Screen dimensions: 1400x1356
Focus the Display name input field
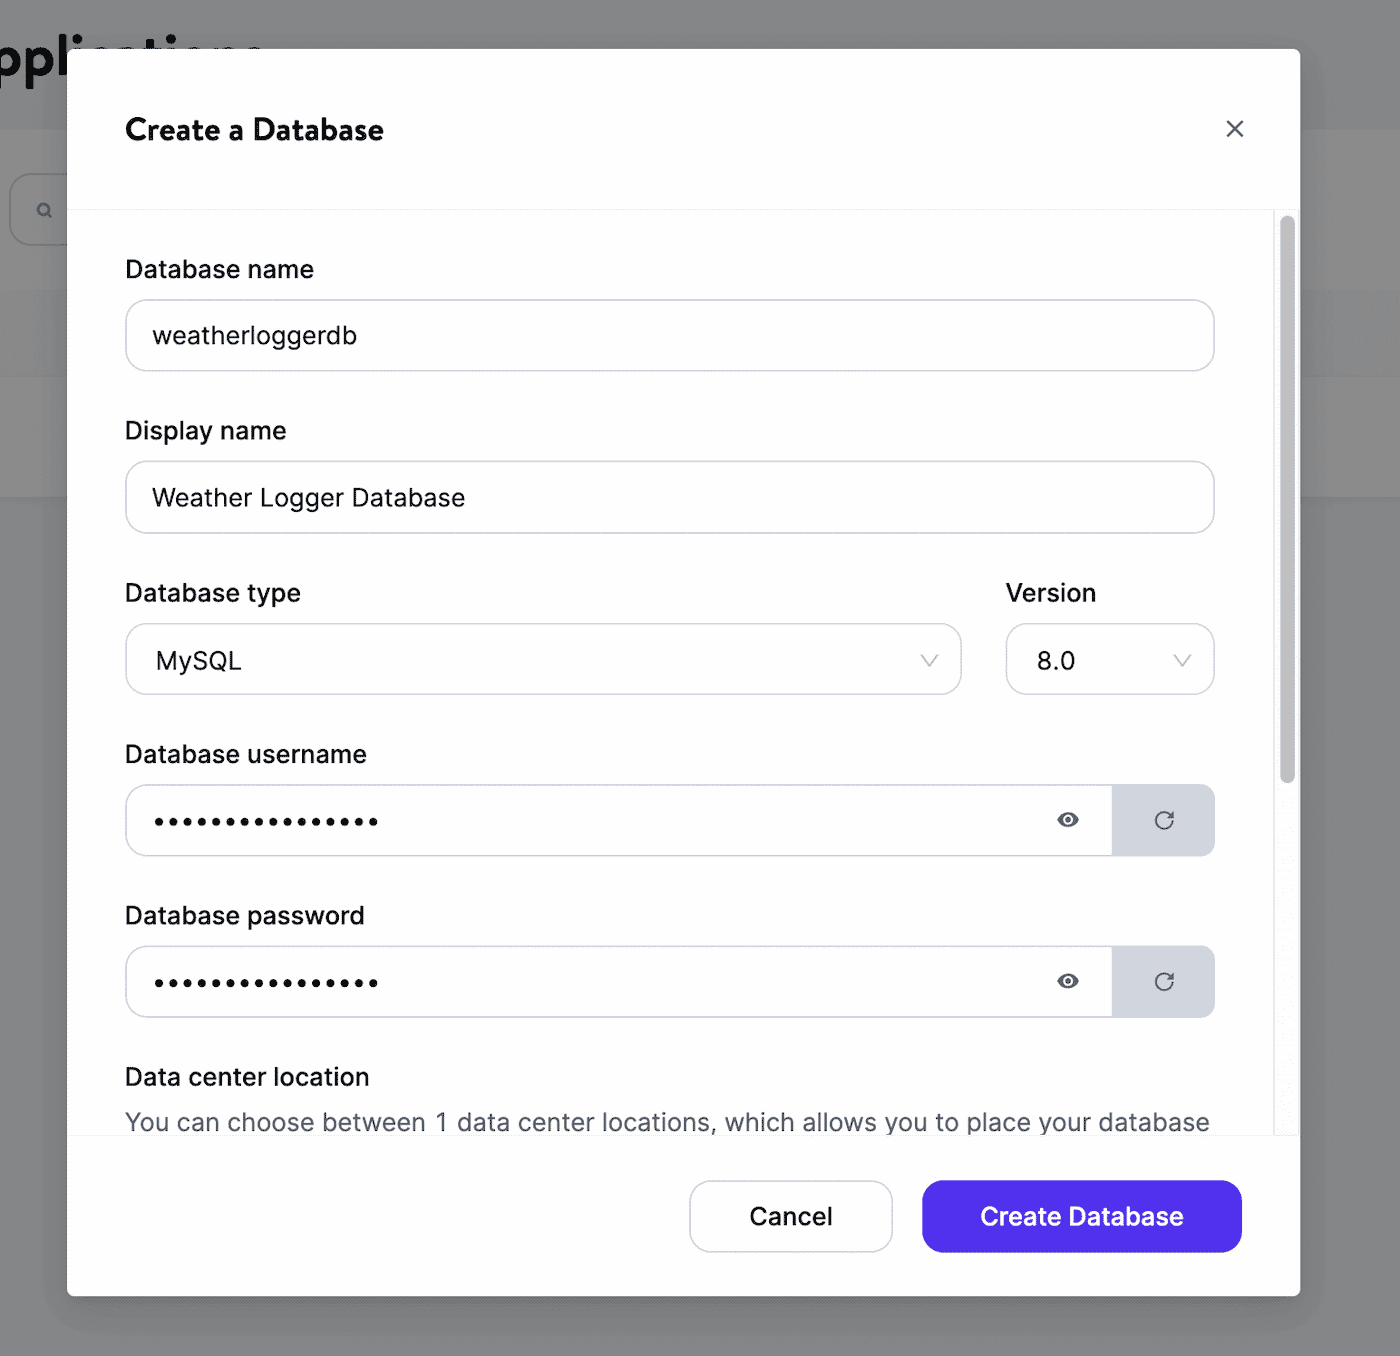point(670,497)
